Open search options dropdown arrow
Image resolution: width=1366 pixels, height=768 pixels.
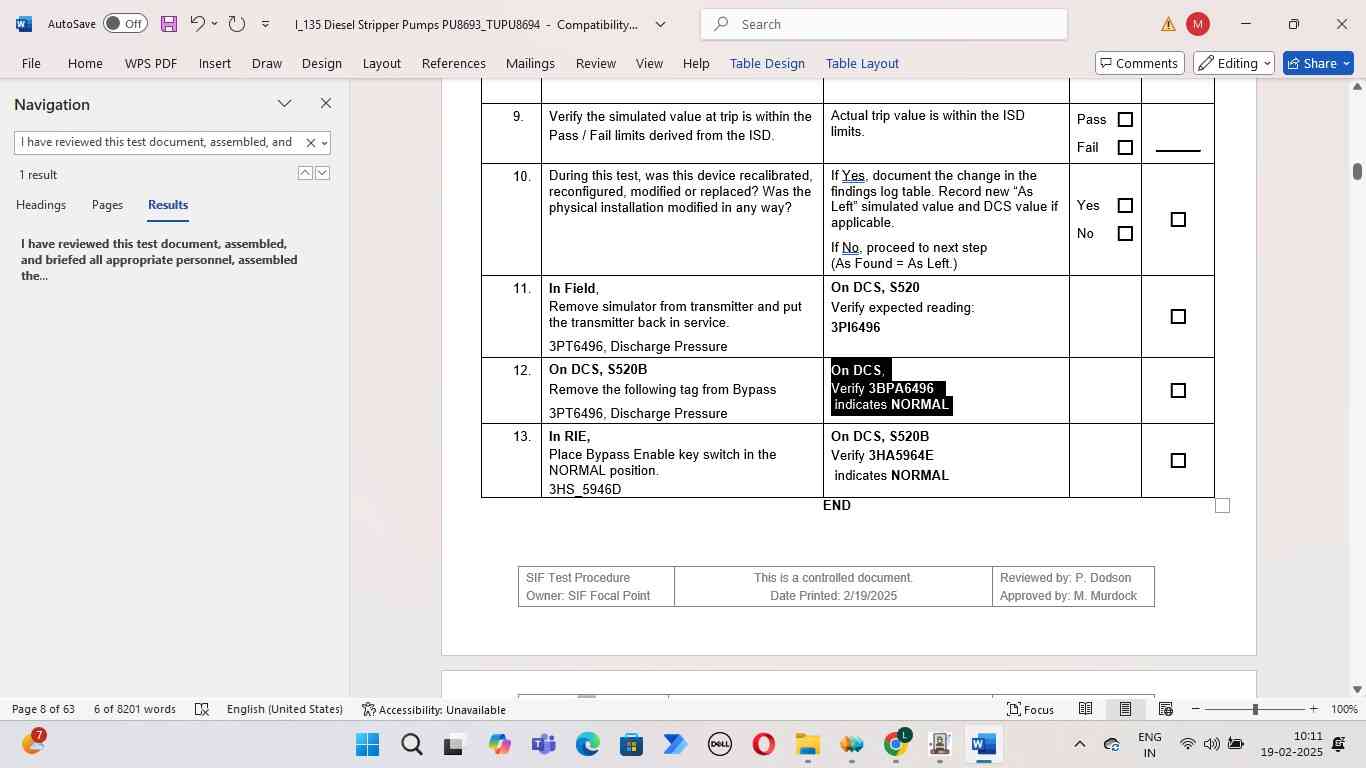tap(324, 143)
